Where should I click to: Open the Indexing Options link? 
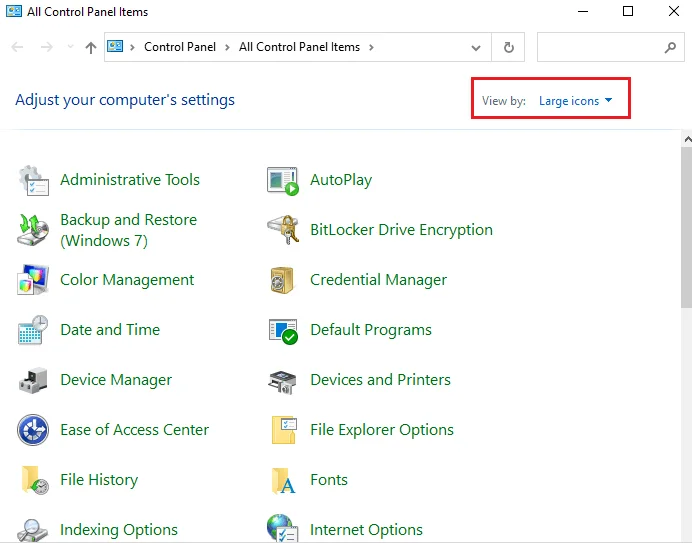(119, 530)
